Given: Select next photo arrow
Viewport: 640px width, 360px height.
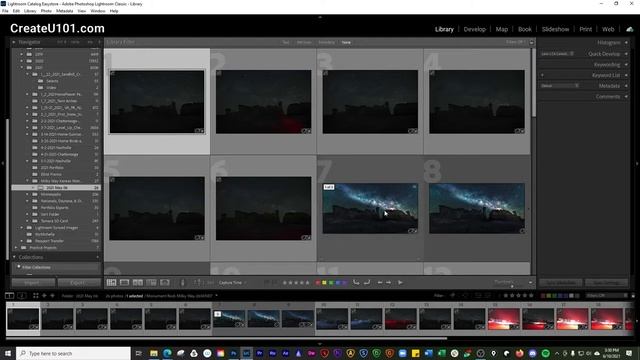Looking at the screenshot, I should (389, 282).
